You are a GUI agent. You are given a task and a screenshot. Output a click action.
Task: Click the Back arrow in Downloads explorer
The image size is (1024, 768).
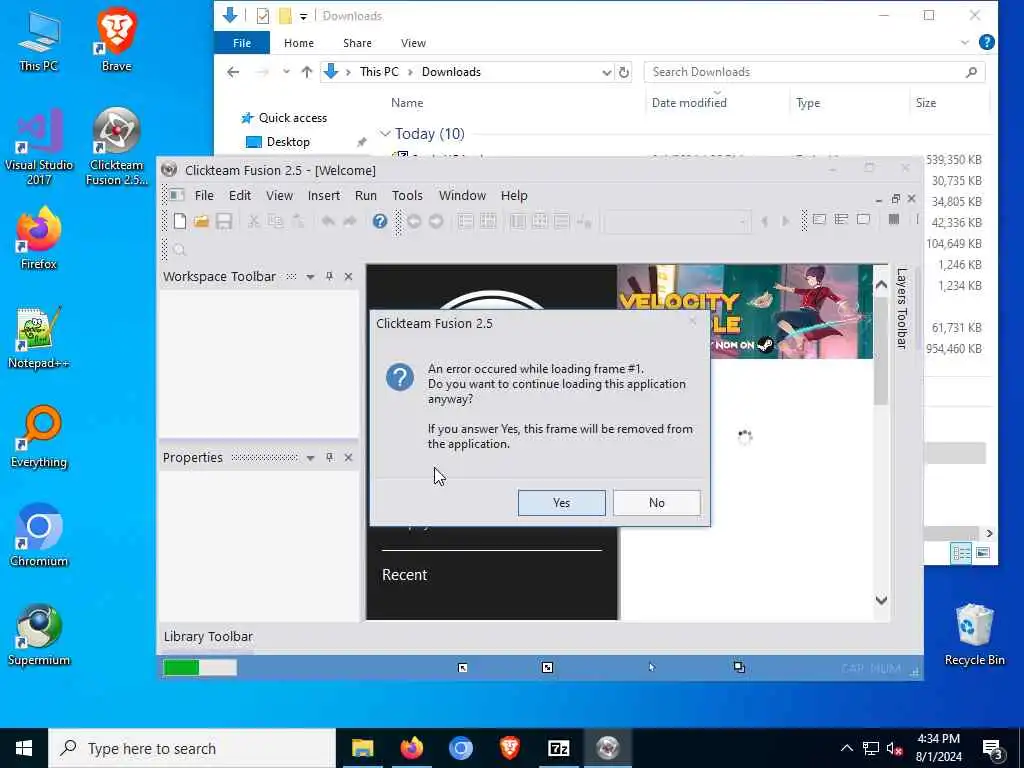coord(233,72)
